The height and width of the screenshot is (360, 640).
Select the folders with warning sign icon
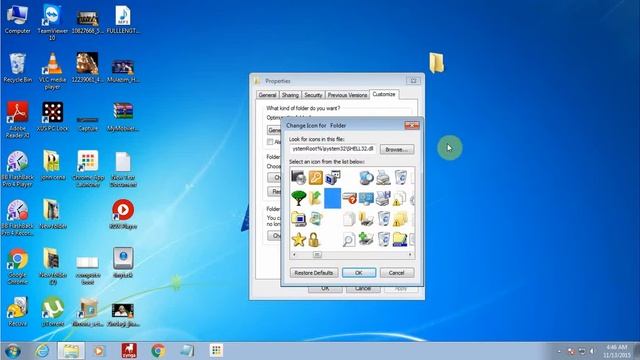[x=400, y=219]
